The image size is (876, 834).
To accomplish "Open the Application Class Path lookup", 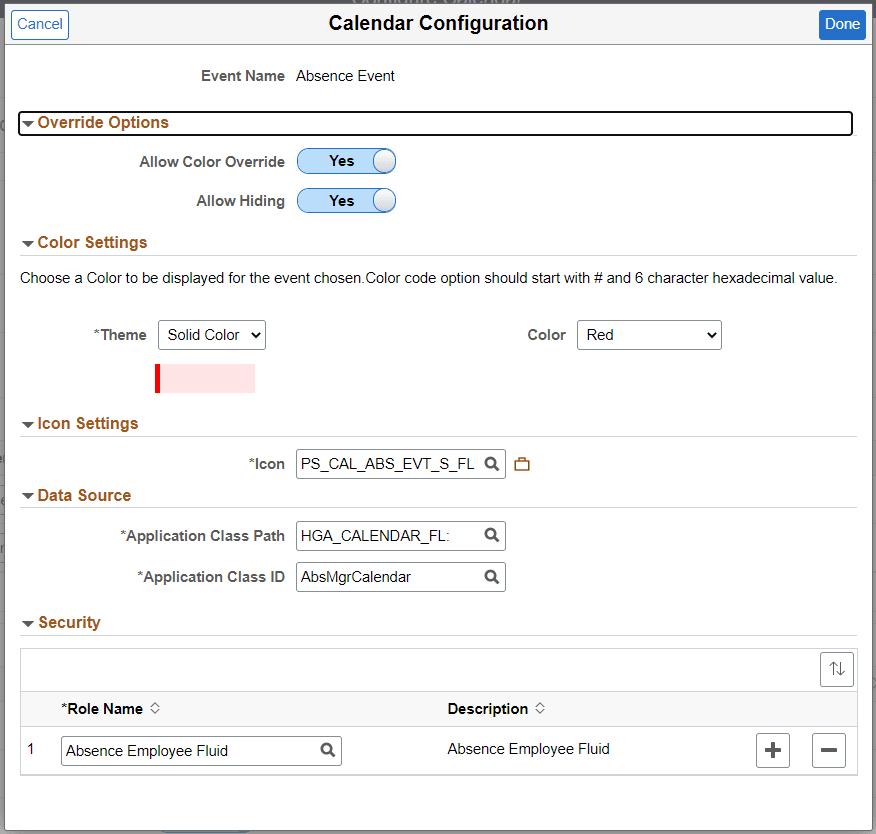I will pyautogui.click(x=491, y=536).
